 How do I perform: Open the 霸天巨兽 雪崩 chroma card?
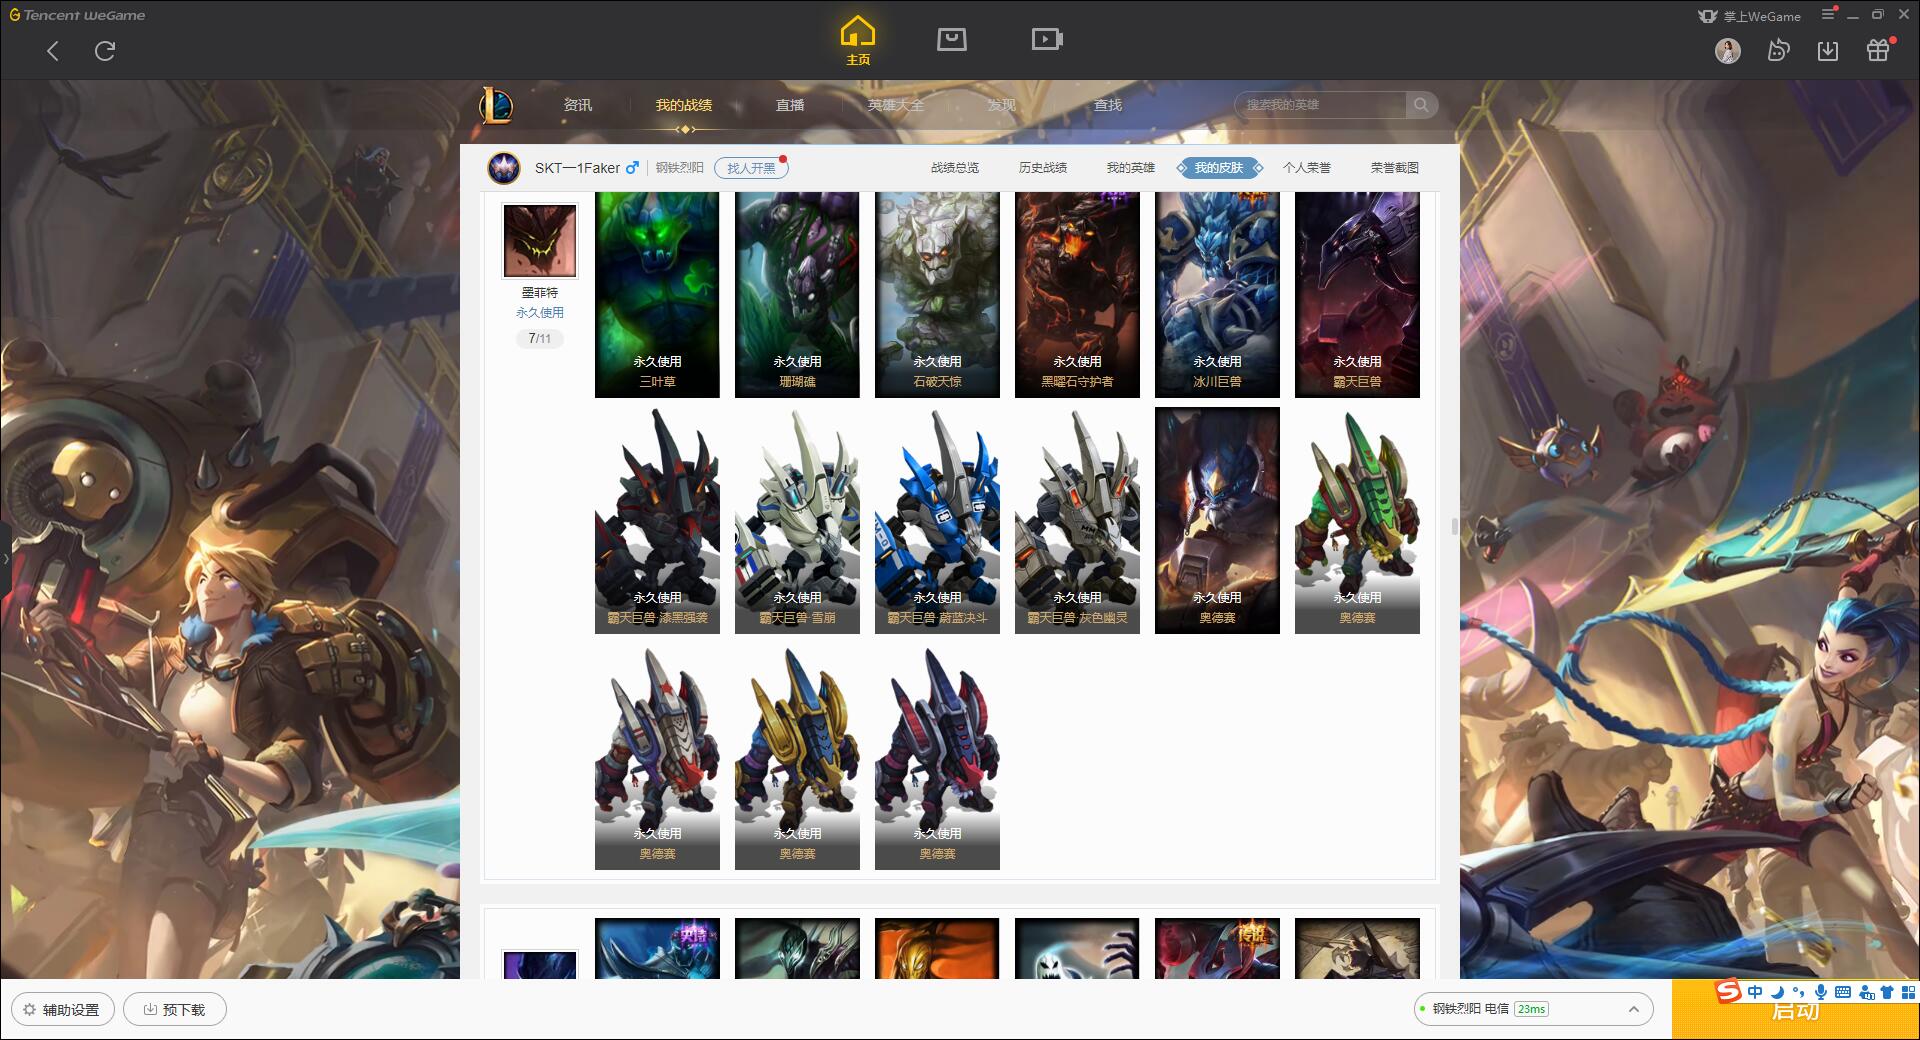[797, 520]
